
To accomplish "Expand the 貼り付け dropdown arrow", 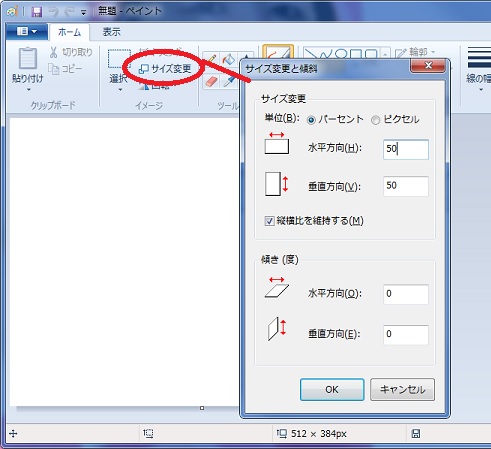I will pyautogui.click(x=28, y=90).
